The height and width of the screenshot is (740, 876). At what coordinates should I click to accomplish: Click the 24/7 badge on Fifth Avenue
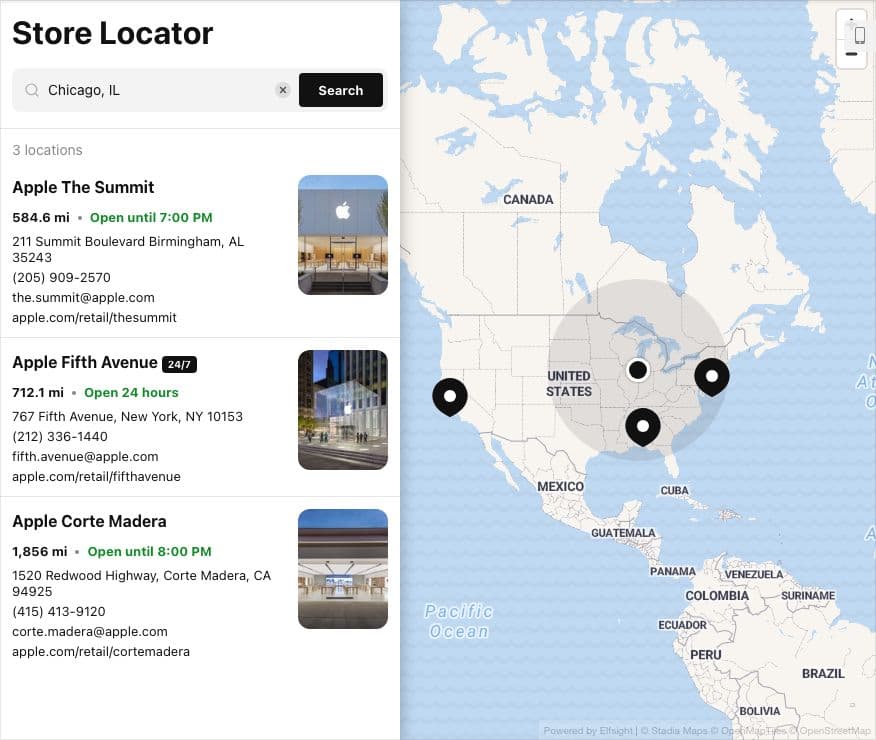coord(179,364)
